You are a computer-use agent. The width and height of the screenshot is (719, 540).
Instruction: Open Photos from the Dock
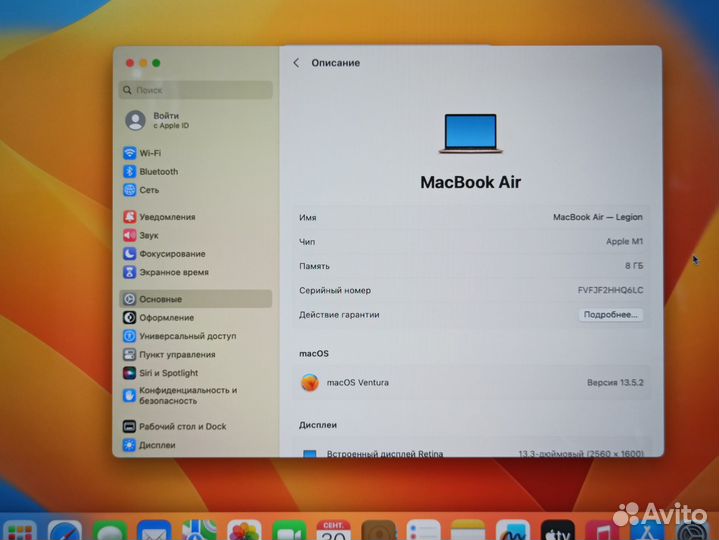(244, 531)
